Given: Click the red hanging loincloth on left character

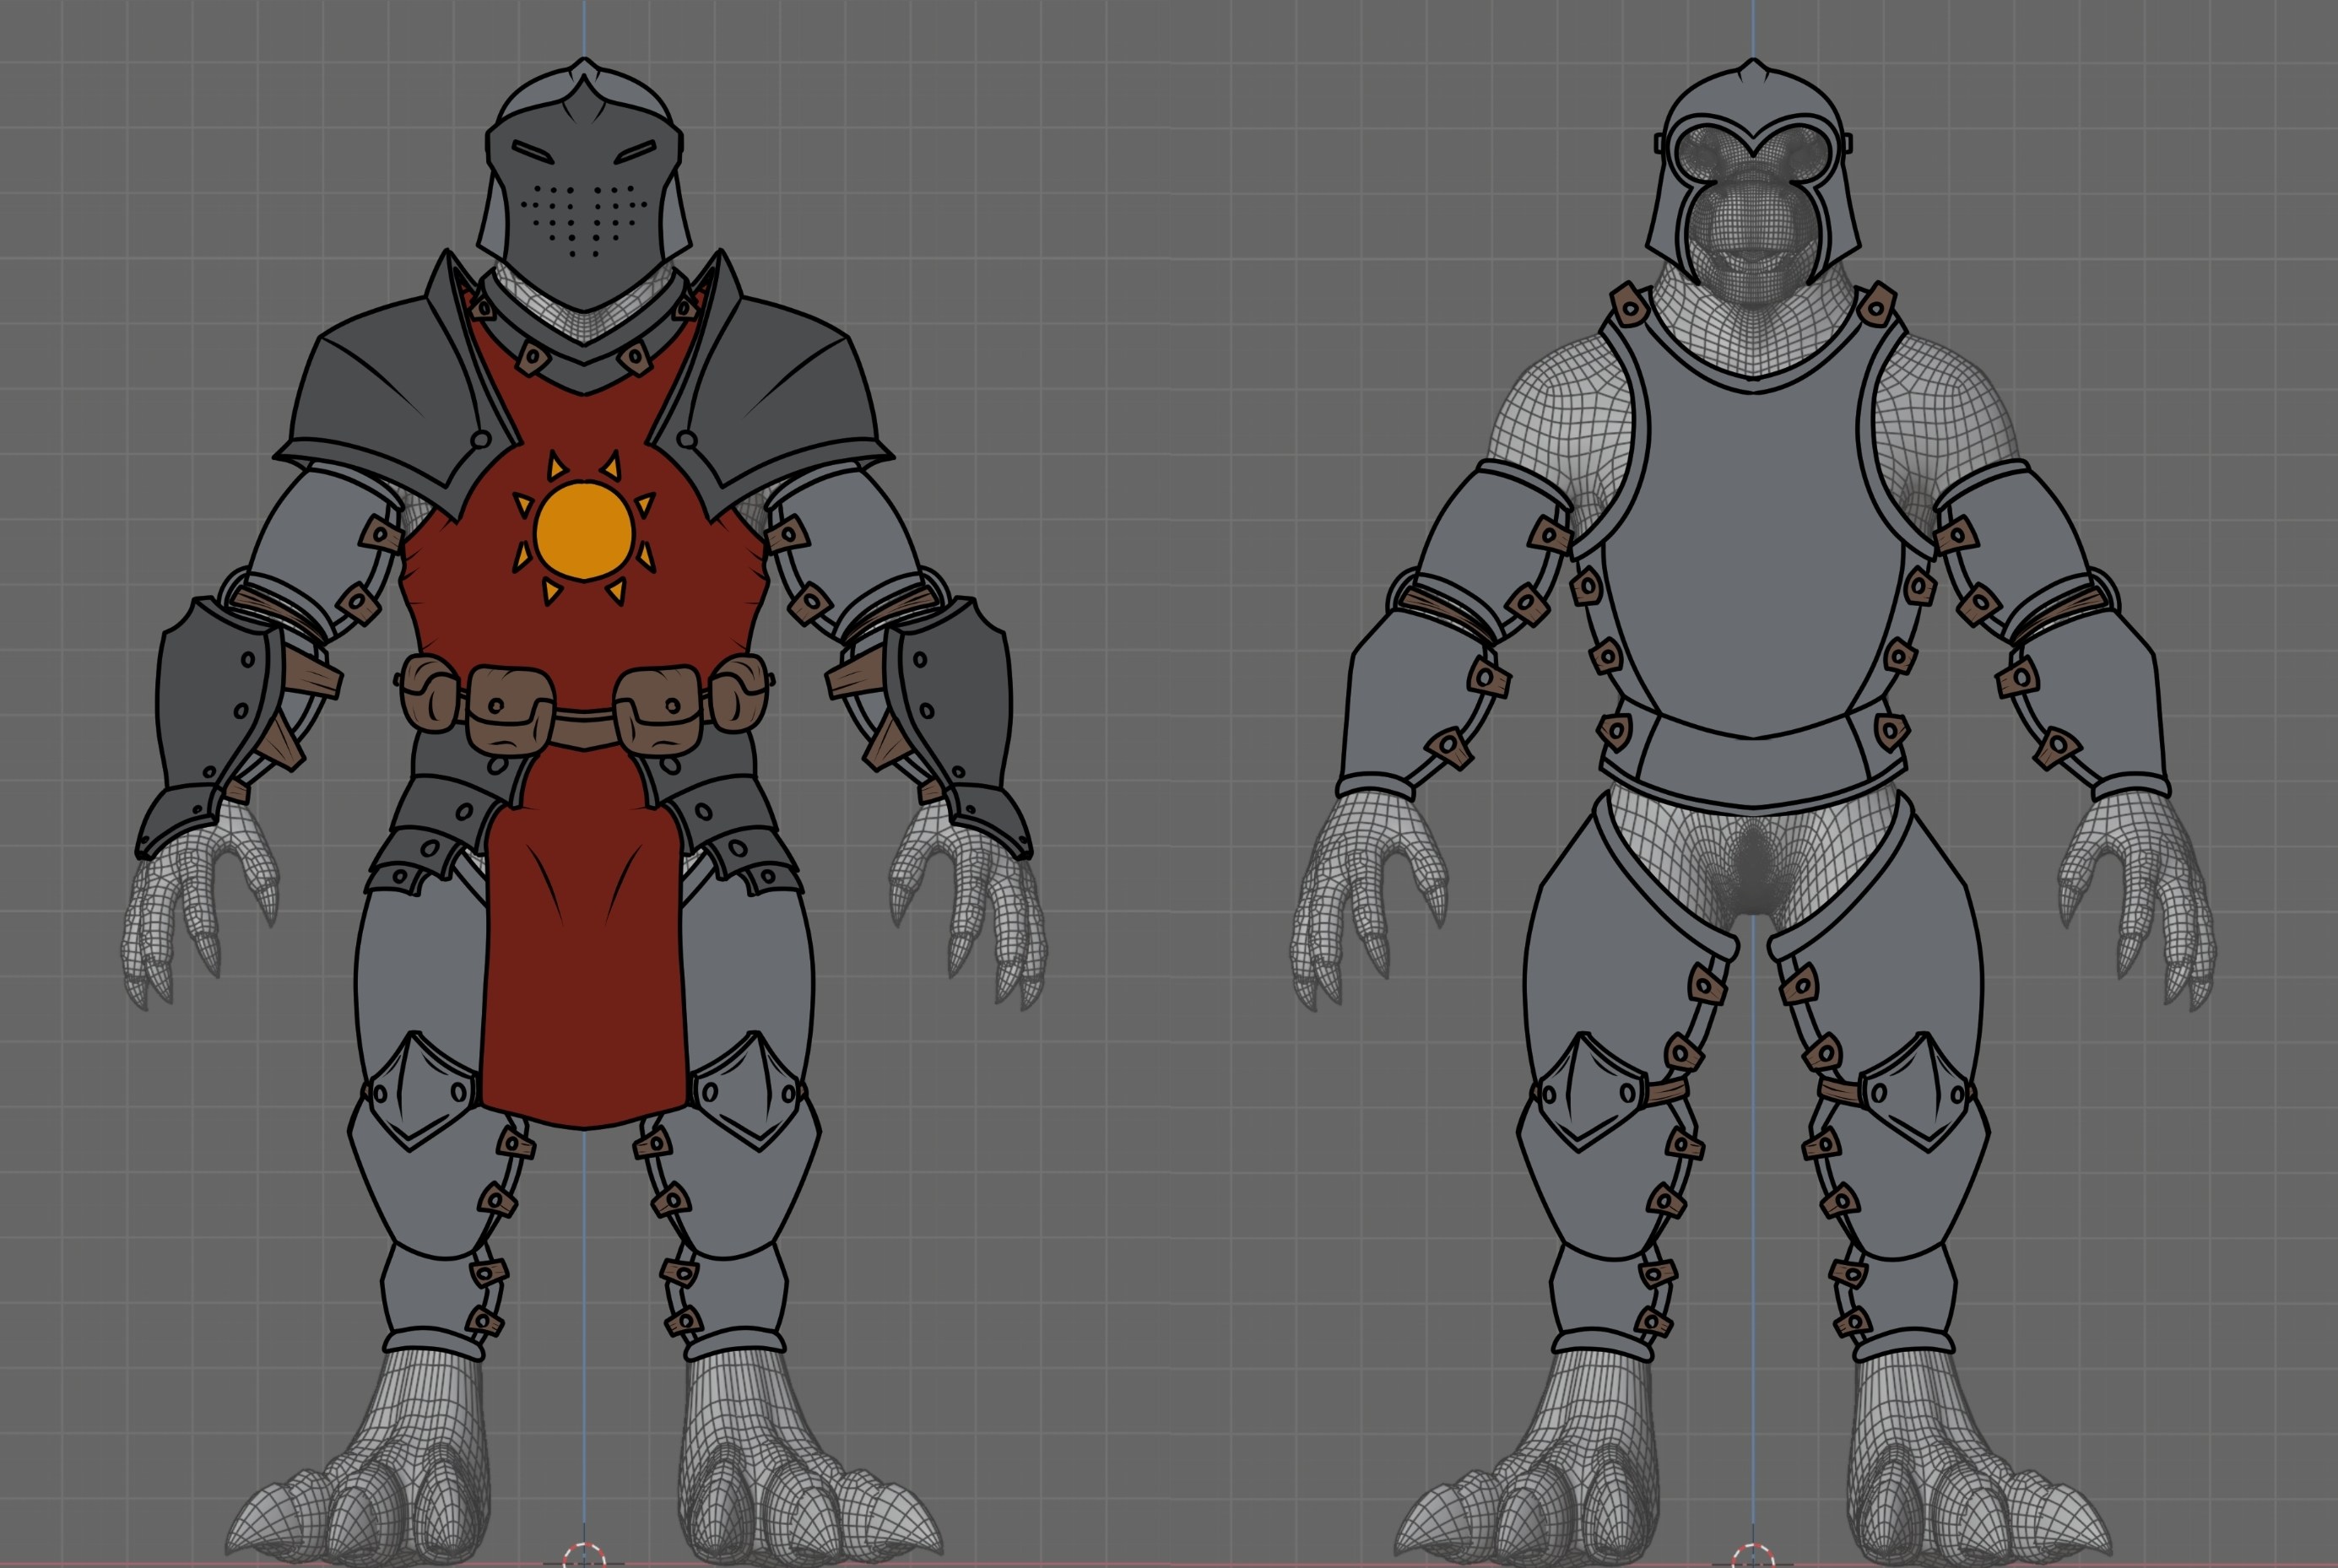Looking at the screenshot, I should point(584,960).
